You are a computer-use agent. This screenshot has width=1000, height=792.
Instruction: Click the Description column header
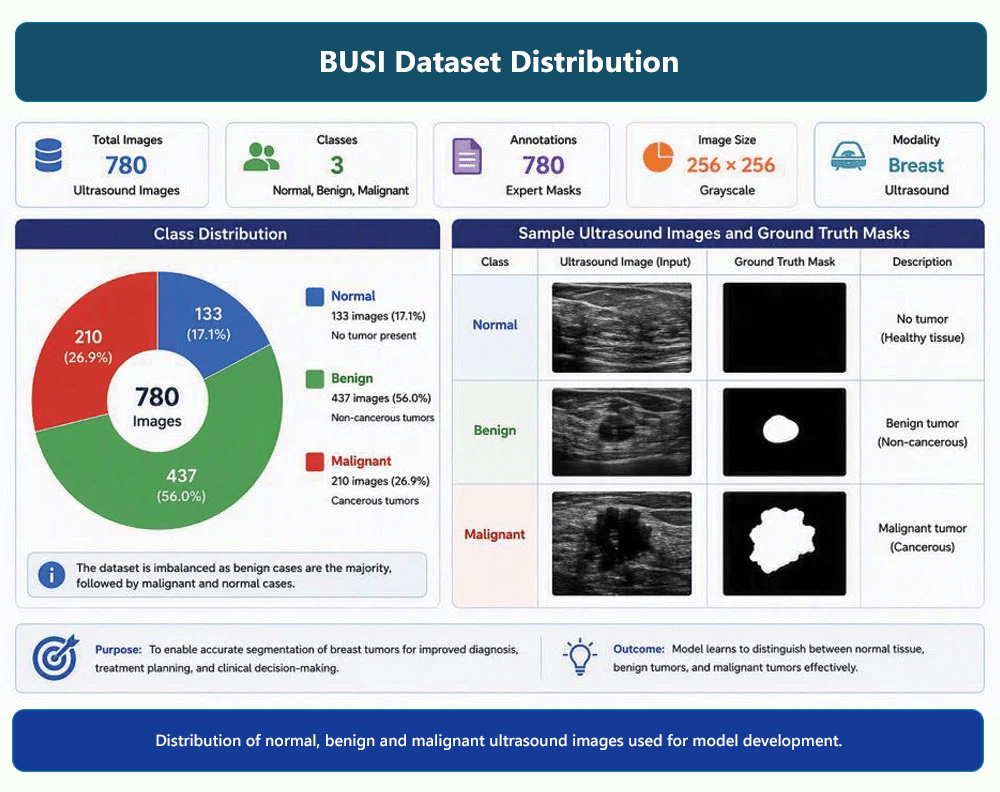coord(922,262)
